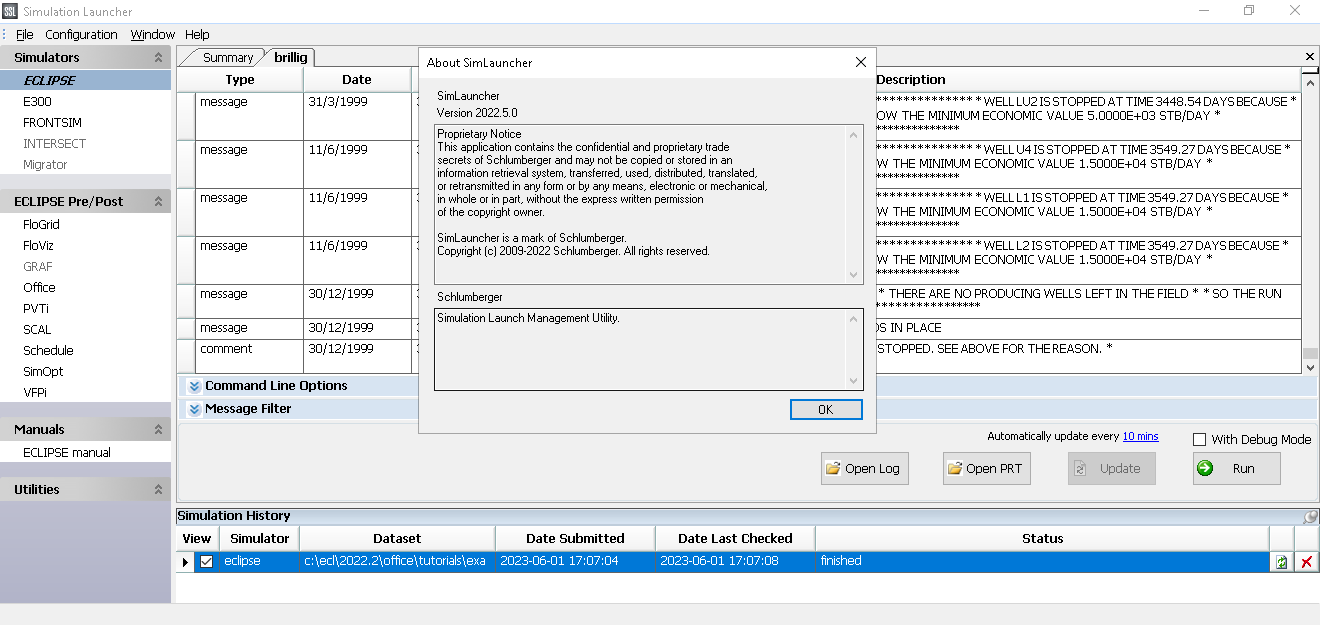Launch SimOpt tool
Screen dimensions: 1320x625
coord(43,372)
